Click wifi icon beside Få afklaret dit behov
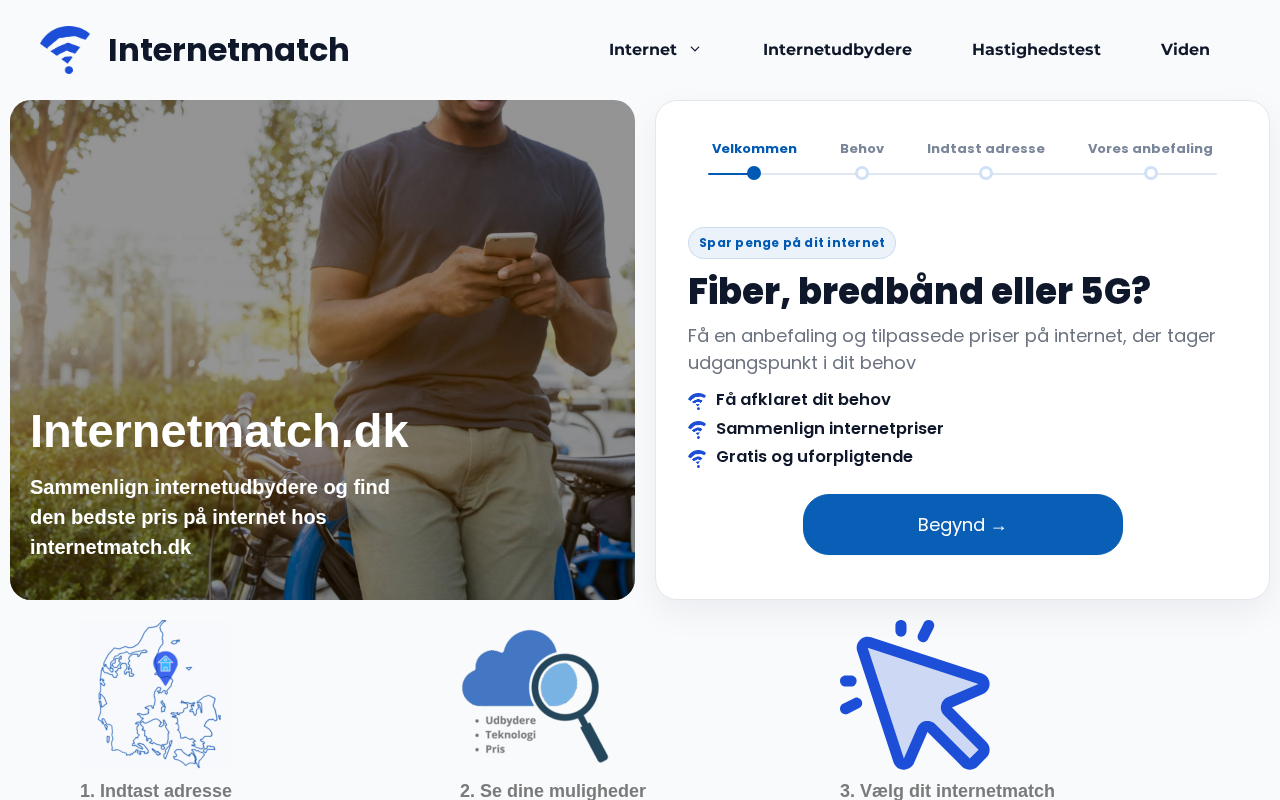 [x=697, y=400]
